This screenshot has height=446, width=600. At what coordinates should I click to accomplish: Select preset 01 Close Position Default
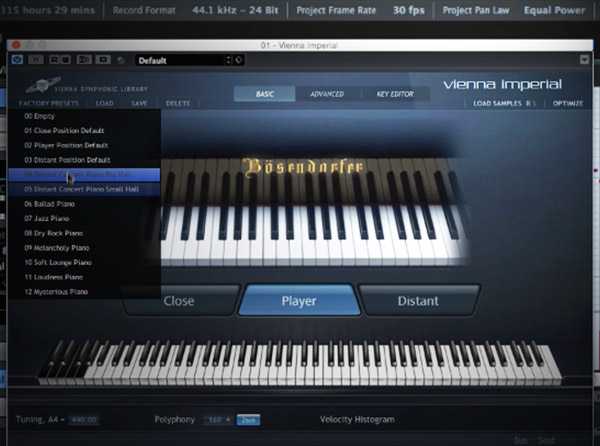[x=84, y=130]
